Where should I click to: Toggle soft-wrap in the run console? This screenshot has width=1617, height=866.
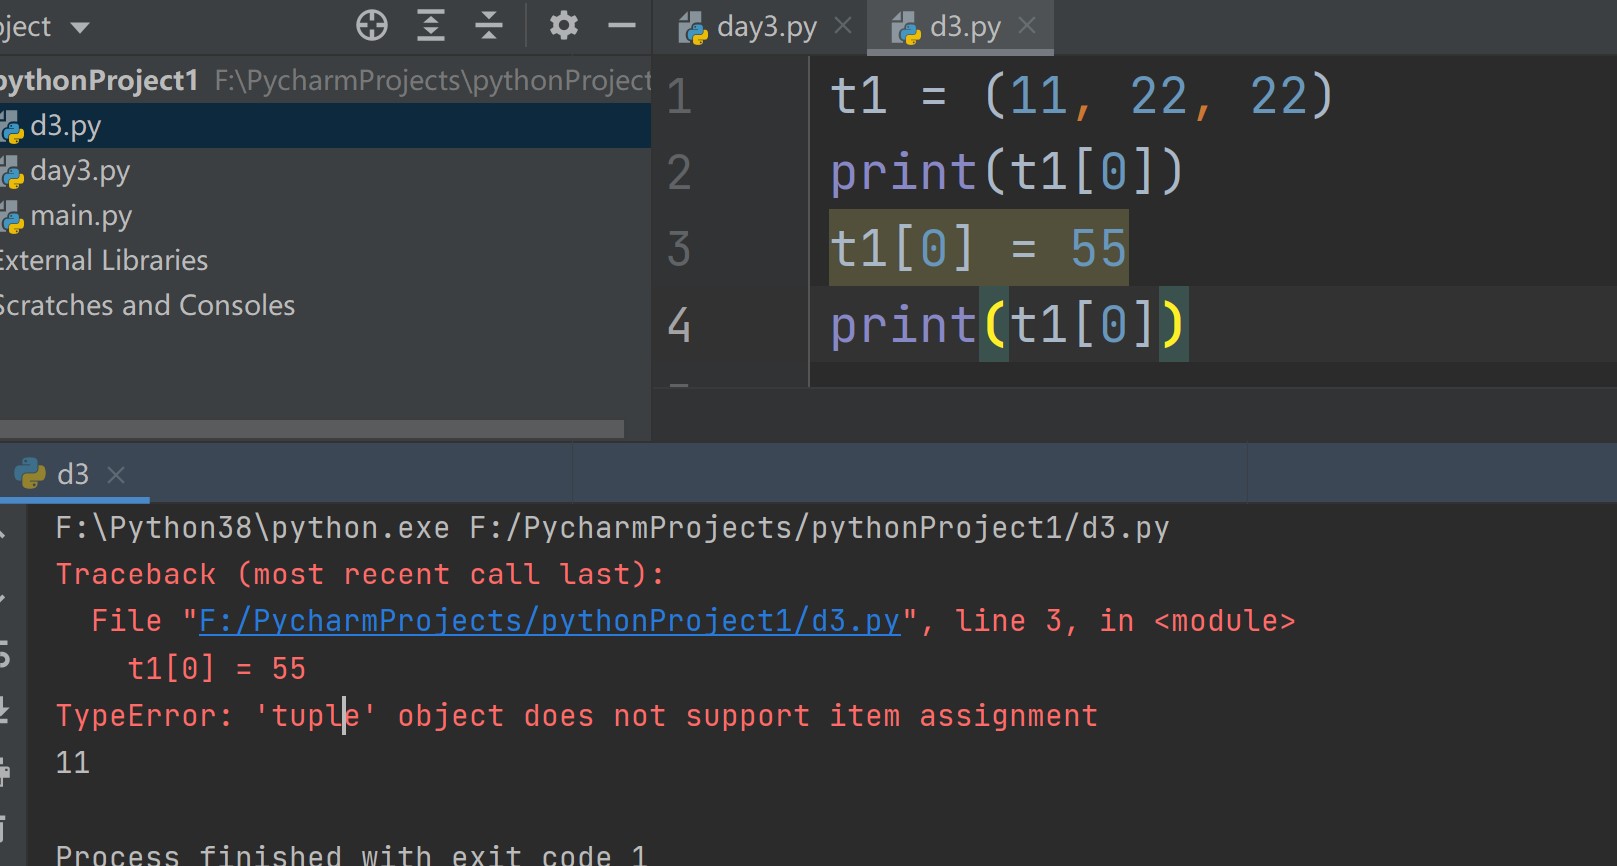(x=5, y=655)
